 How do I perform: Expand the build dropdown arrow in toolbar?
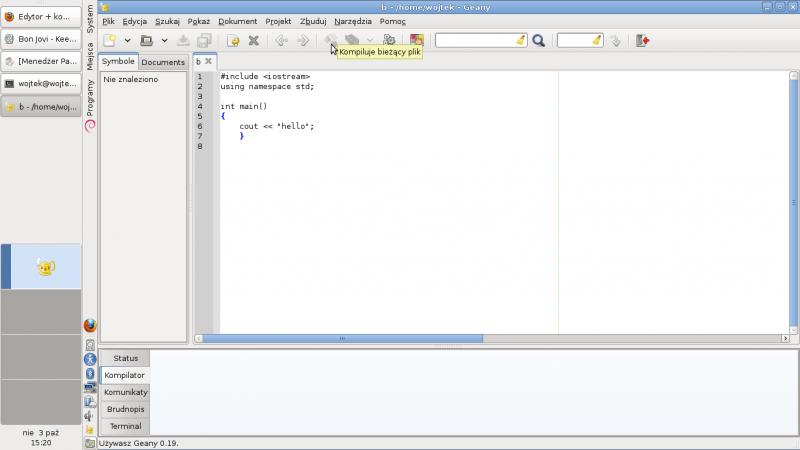pos(369,41)
